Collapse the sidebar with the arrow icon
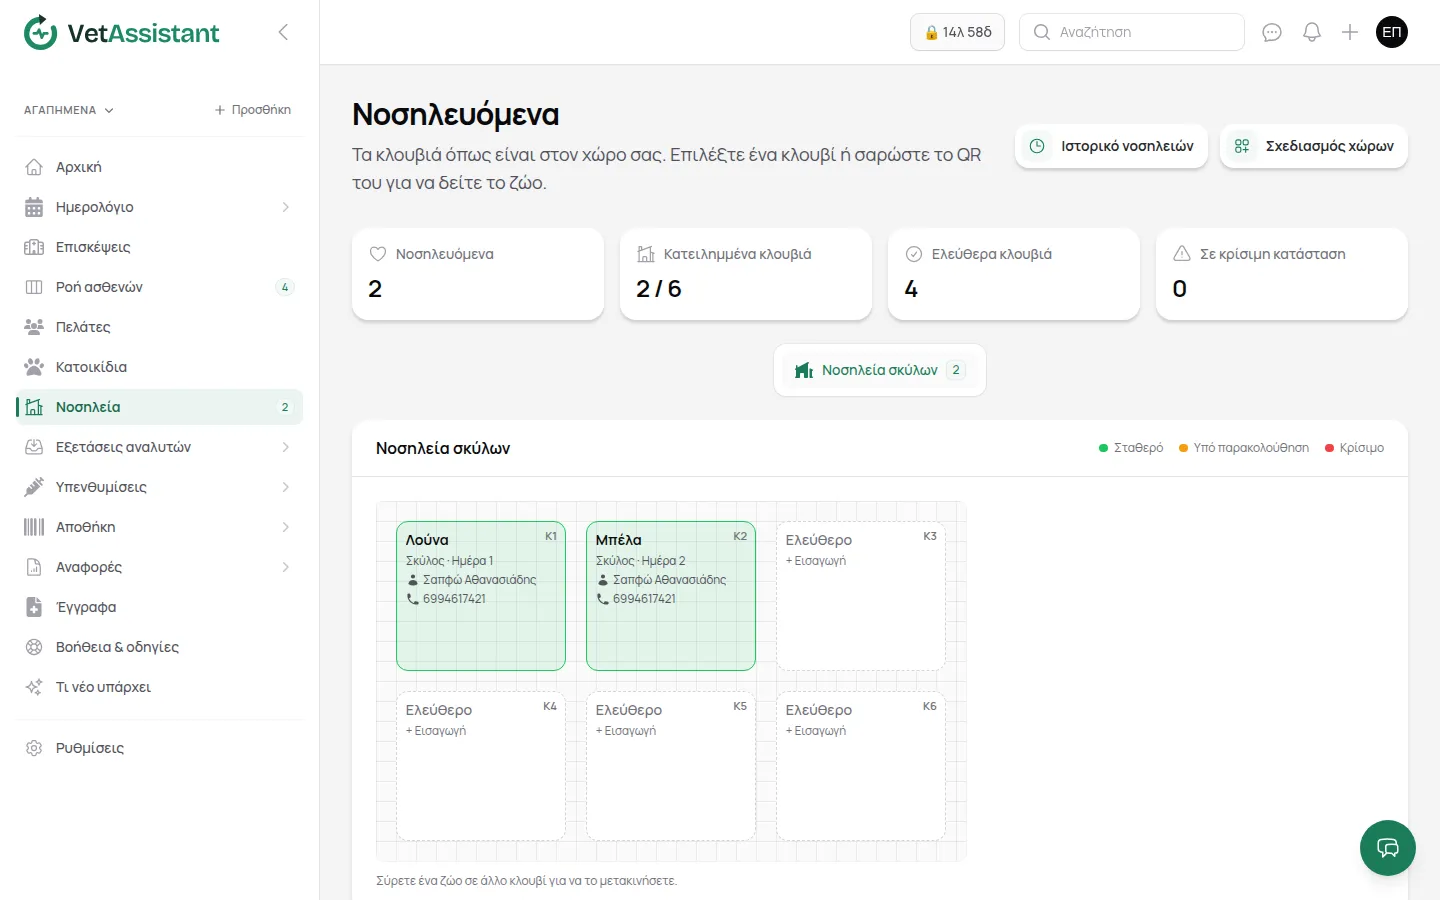The height and width of the screenshot is (900, 1440). [283, 32]
